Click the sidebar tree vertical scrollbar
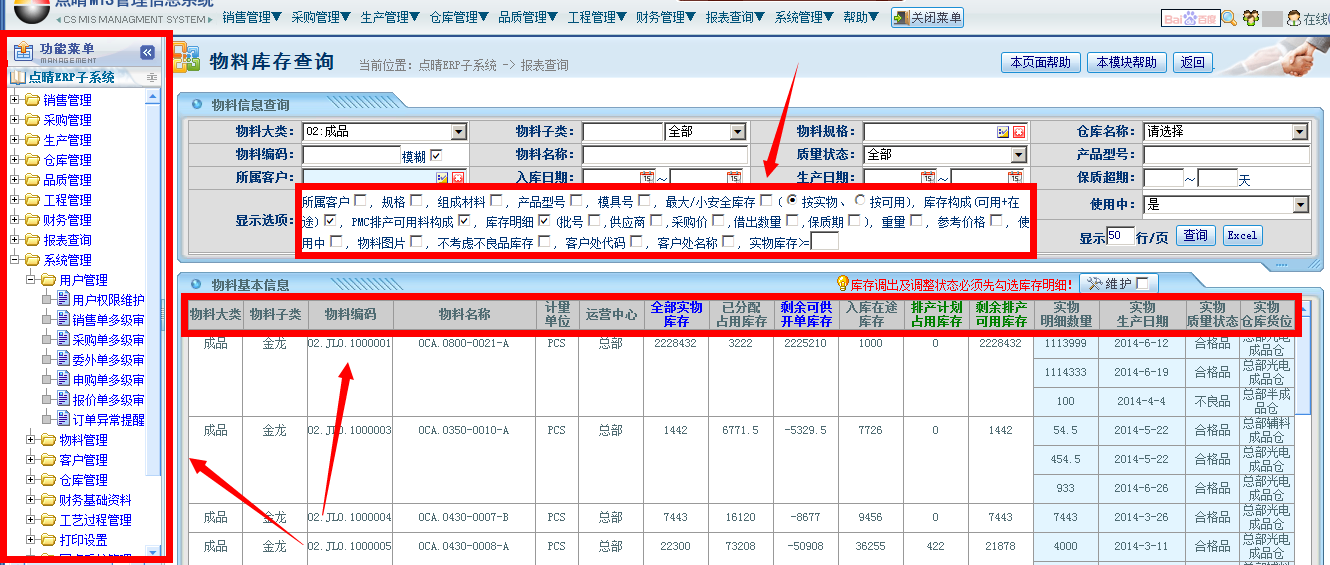The image size is (1330, 565). click(x=153, y=300)
